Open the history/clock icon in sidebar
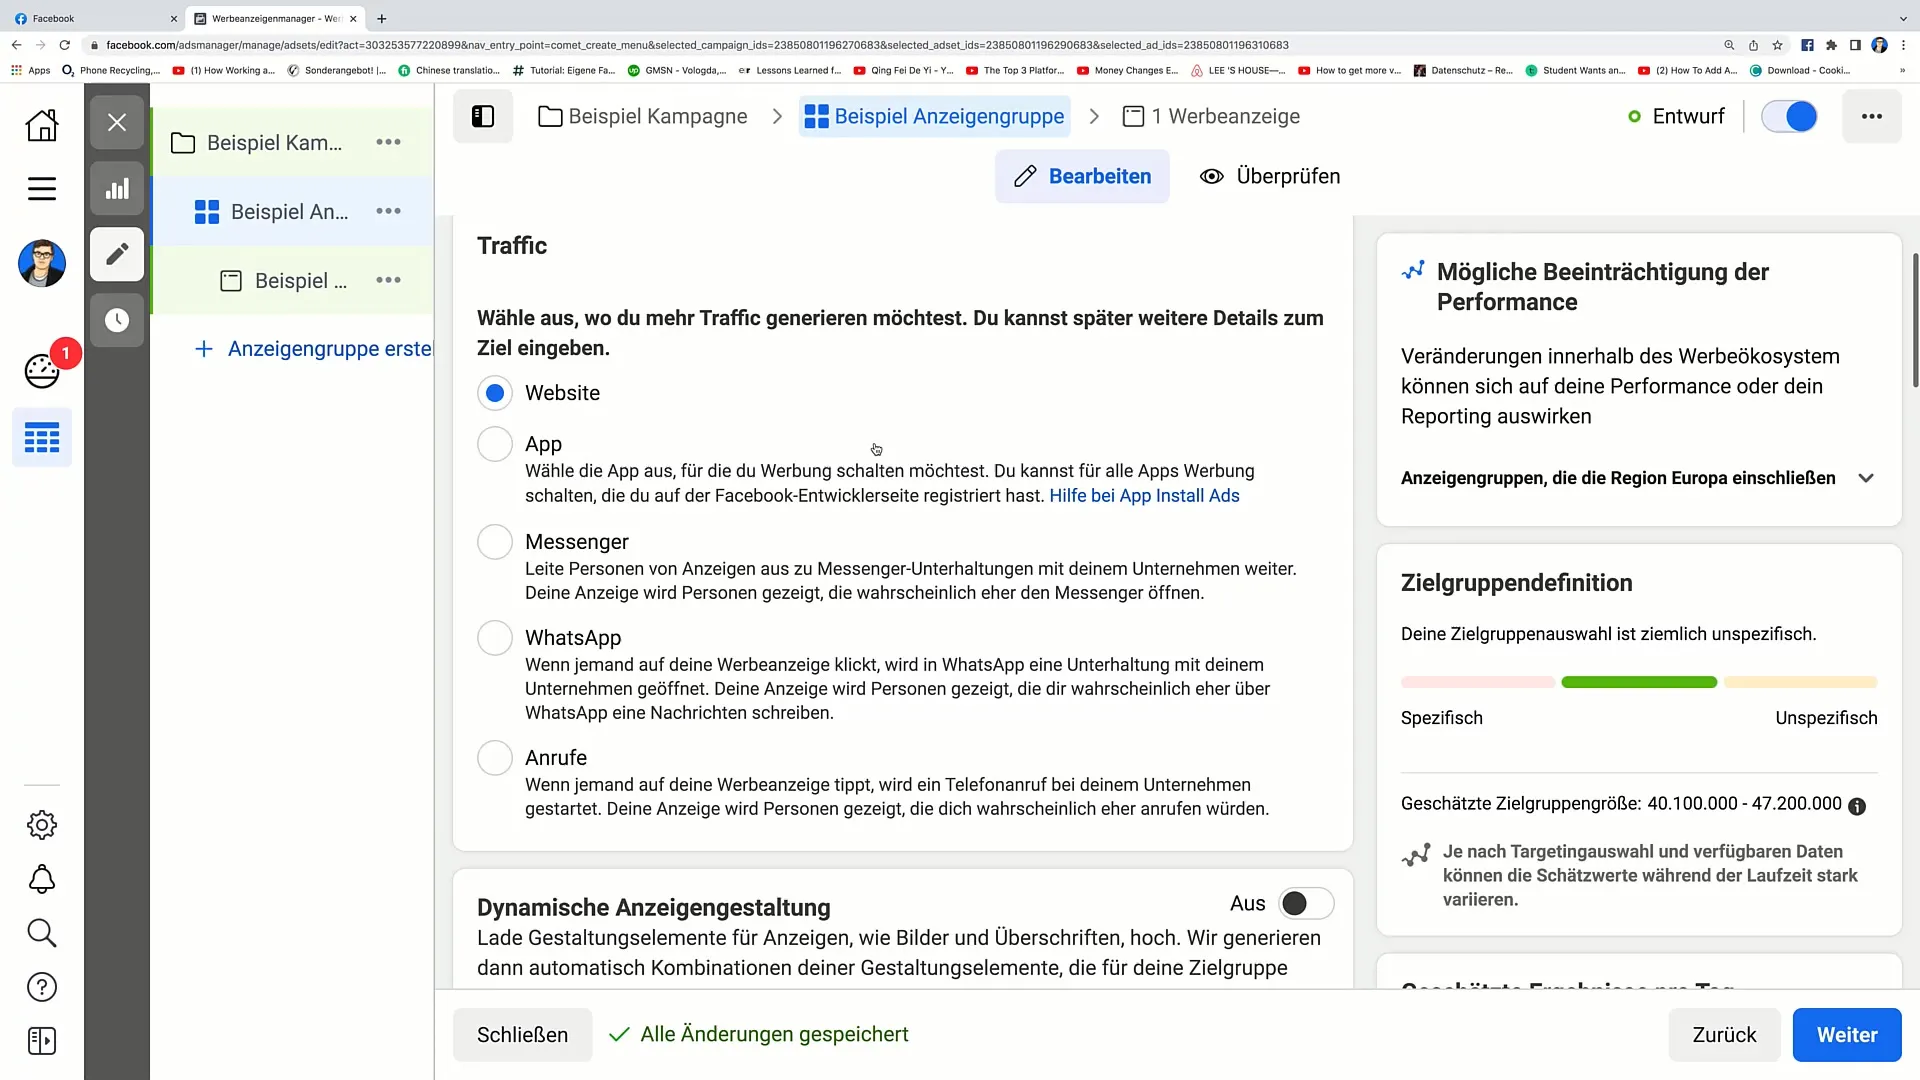 click(116, 320)
